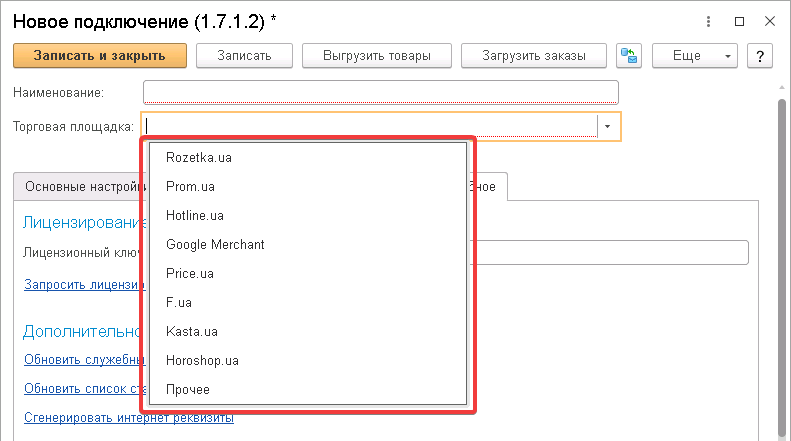Close the Новое подключение window
This screenshot has width=791, height=441.
tap(769, 20)
